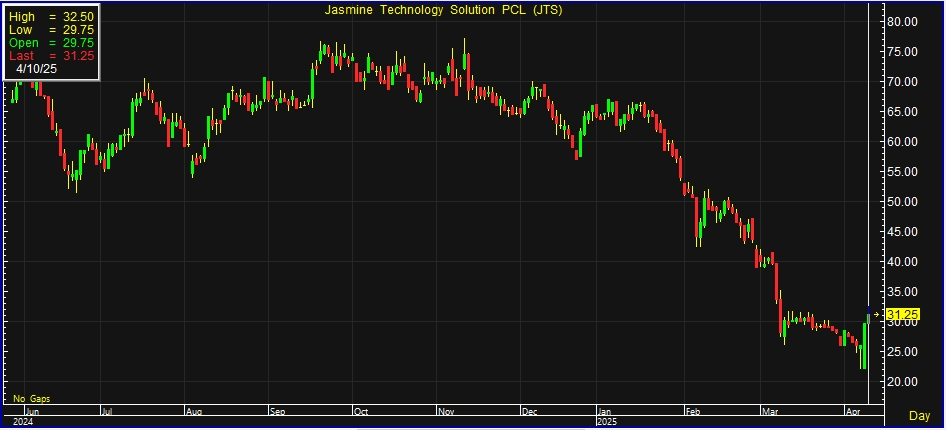Click the Dec label on the time axis

pyautogui.click(x=527, y=411)
